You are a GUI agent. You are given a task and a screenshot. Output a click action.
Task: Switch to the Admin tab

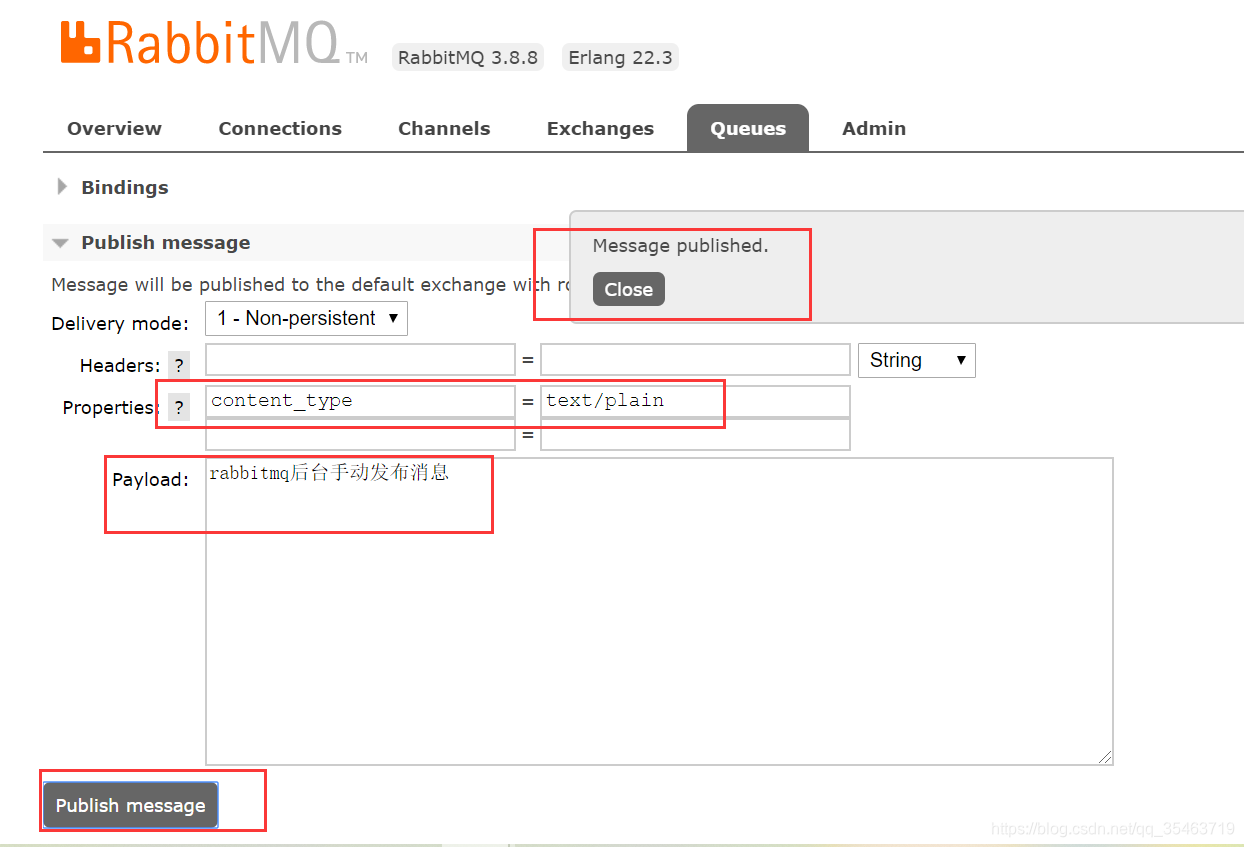click(873, 128)
